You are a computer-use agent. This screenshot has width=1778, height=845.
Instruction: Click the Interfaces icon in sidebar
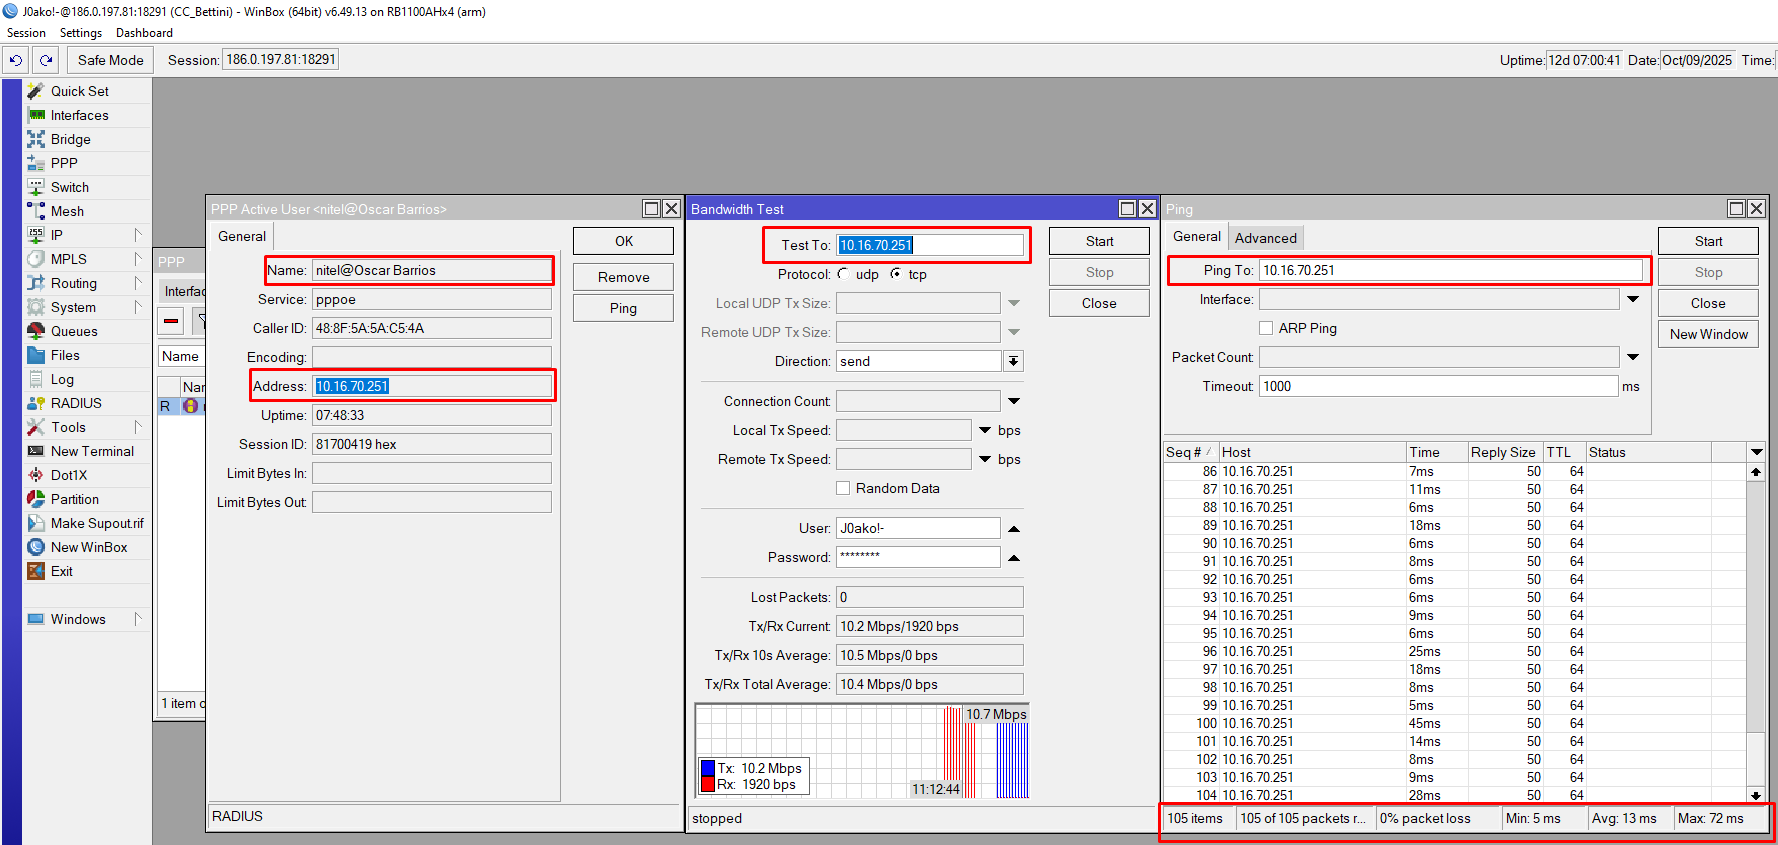point(36,115)
